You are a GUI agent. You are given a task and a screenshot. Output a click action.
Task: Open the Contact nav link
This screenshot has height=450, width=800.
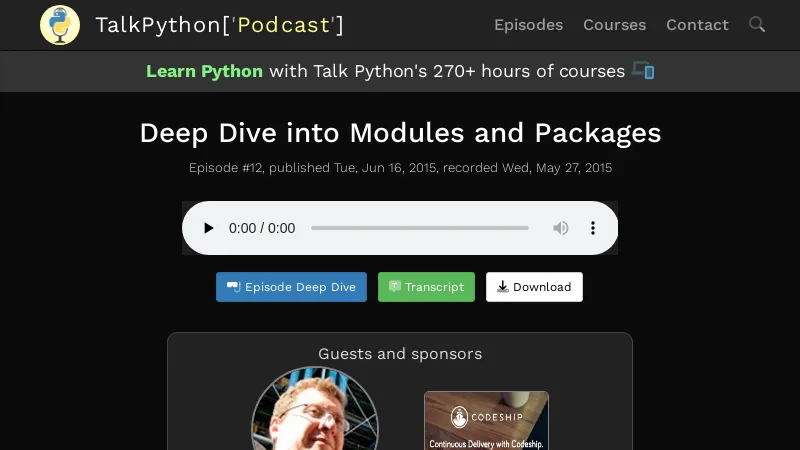pyautogui.click(x=697, y=25)
